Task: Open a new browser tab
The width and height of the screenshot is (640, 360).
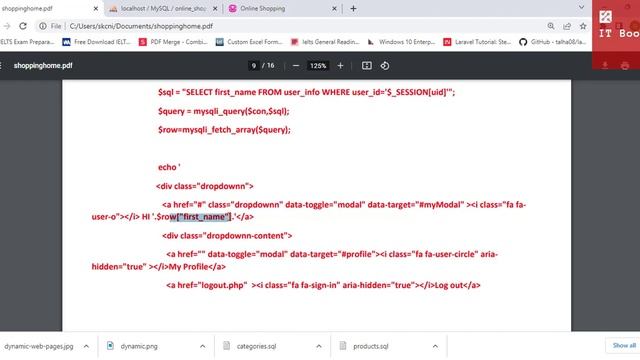Action: point(353,8)
